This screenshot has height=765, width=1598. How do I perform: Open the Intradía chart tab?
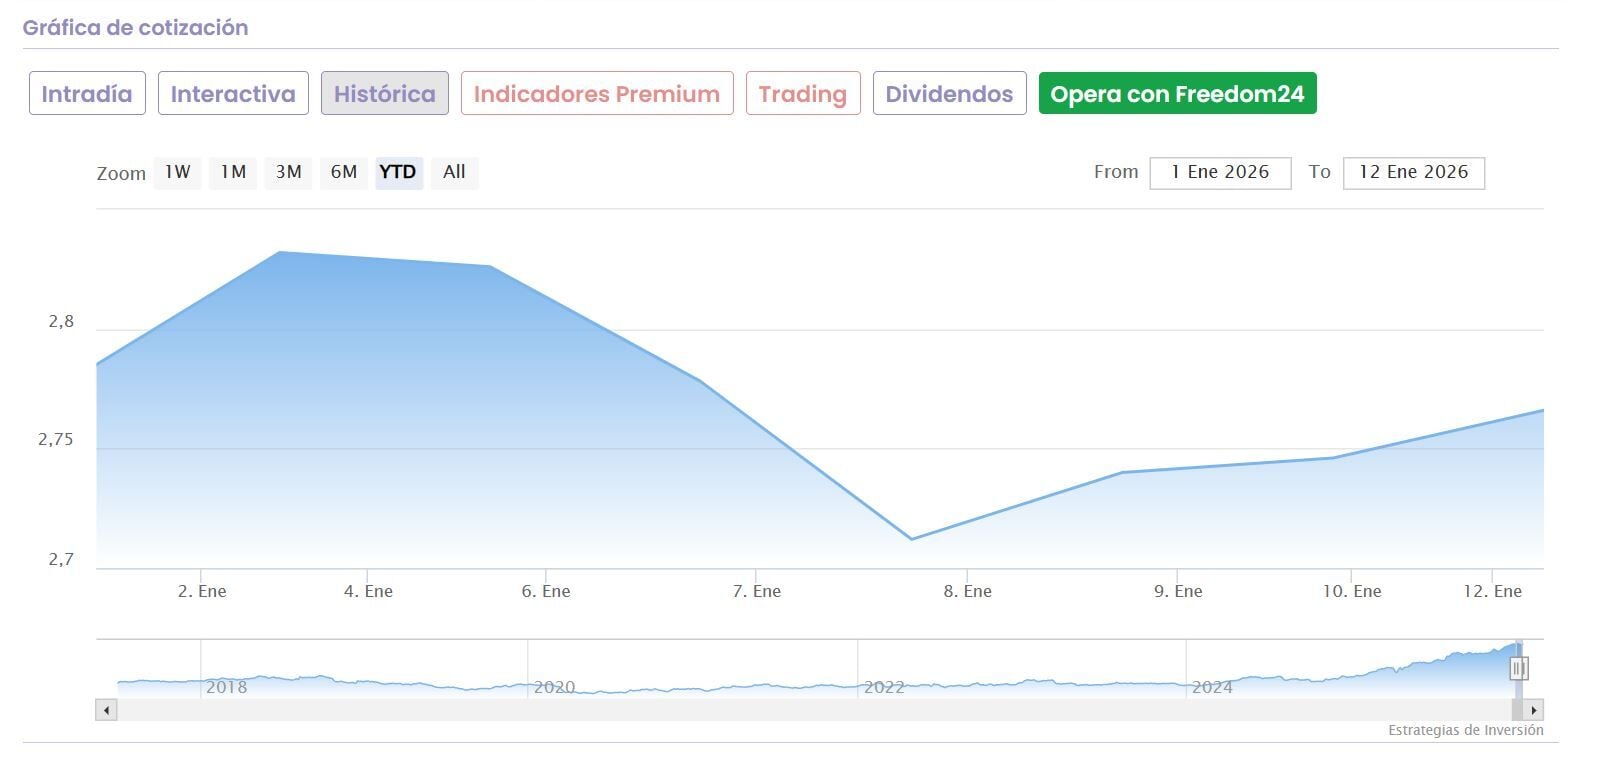[87, 94]
